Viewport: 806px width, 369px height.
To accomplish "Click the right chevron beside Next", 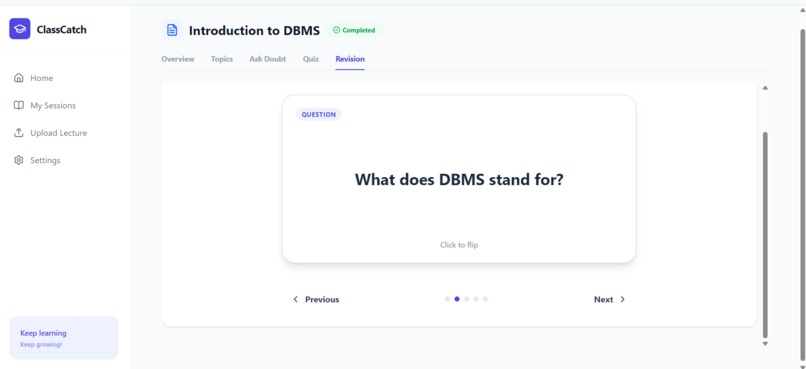I will coord(622,299).
